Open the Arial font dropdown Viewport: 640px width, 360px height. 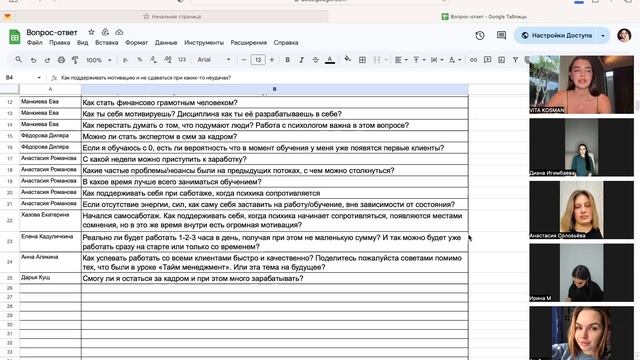tap(214, 60)
